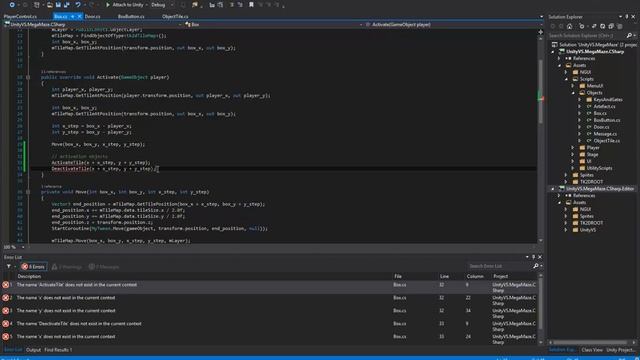Viewport: 640px width, 360px height.
Task: Switch to the BoxButton.cs editor tab
Action: [131, 16]
